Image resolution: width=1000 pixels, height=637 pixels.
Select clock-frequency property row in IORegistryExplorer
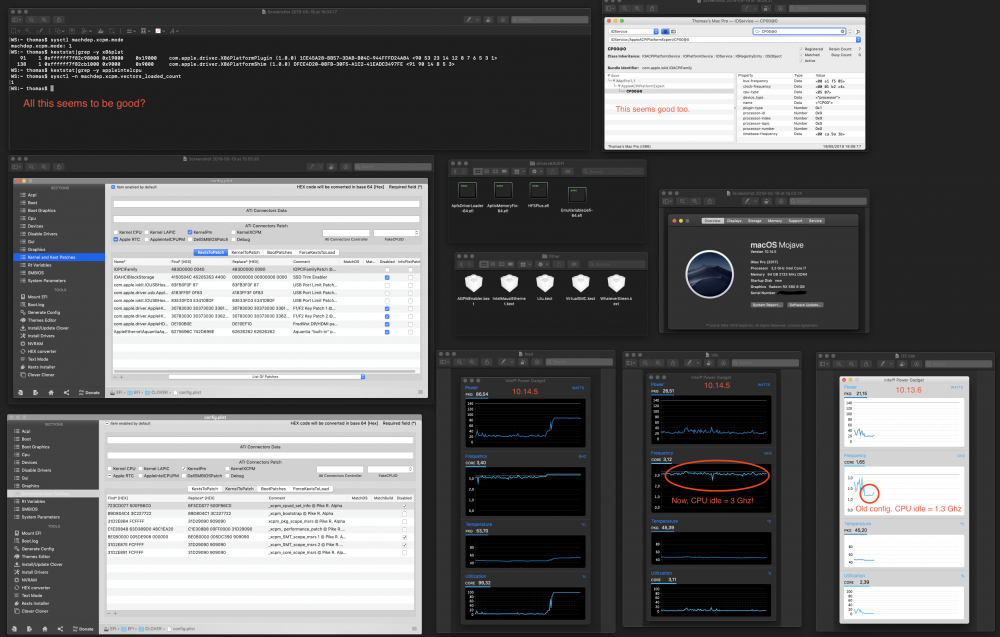click(x=800, y=87)
